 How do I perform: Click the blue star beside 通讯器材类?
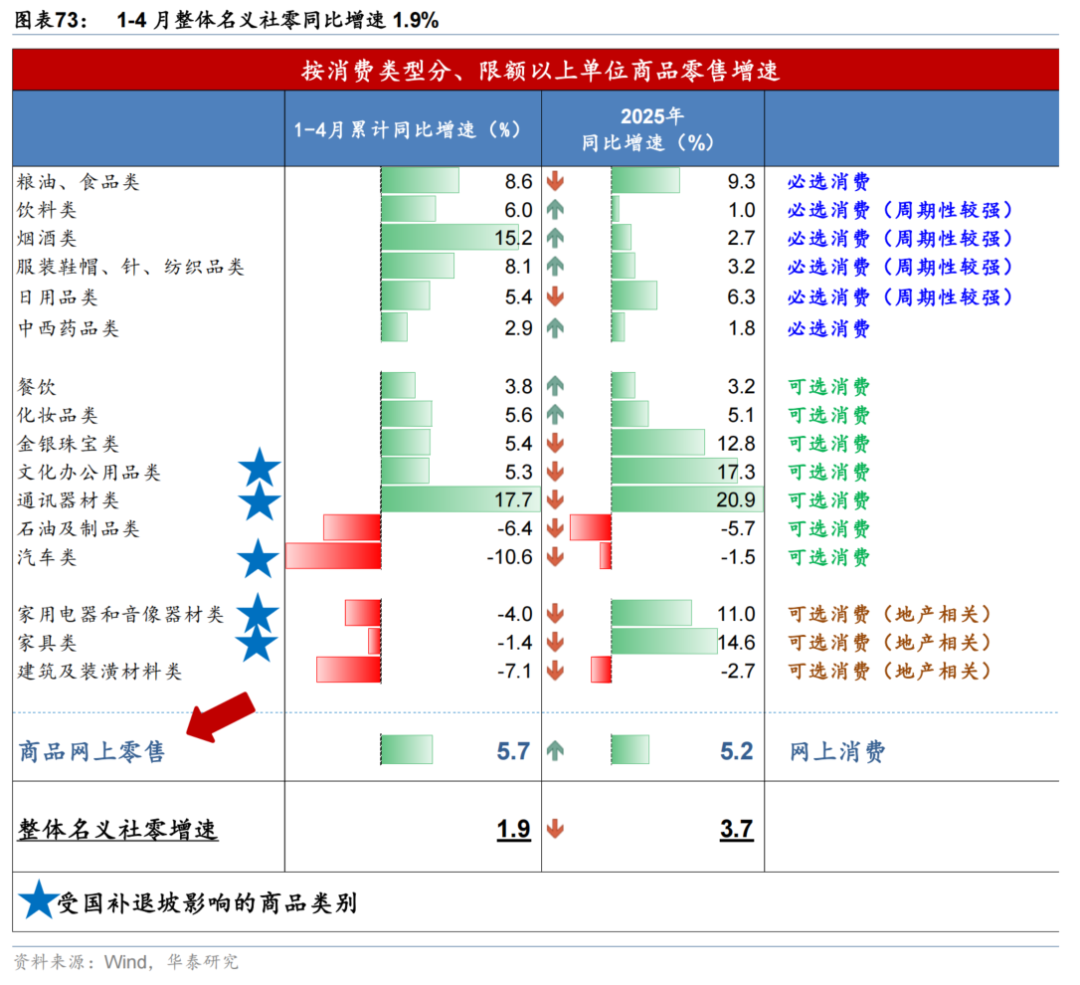260,501
